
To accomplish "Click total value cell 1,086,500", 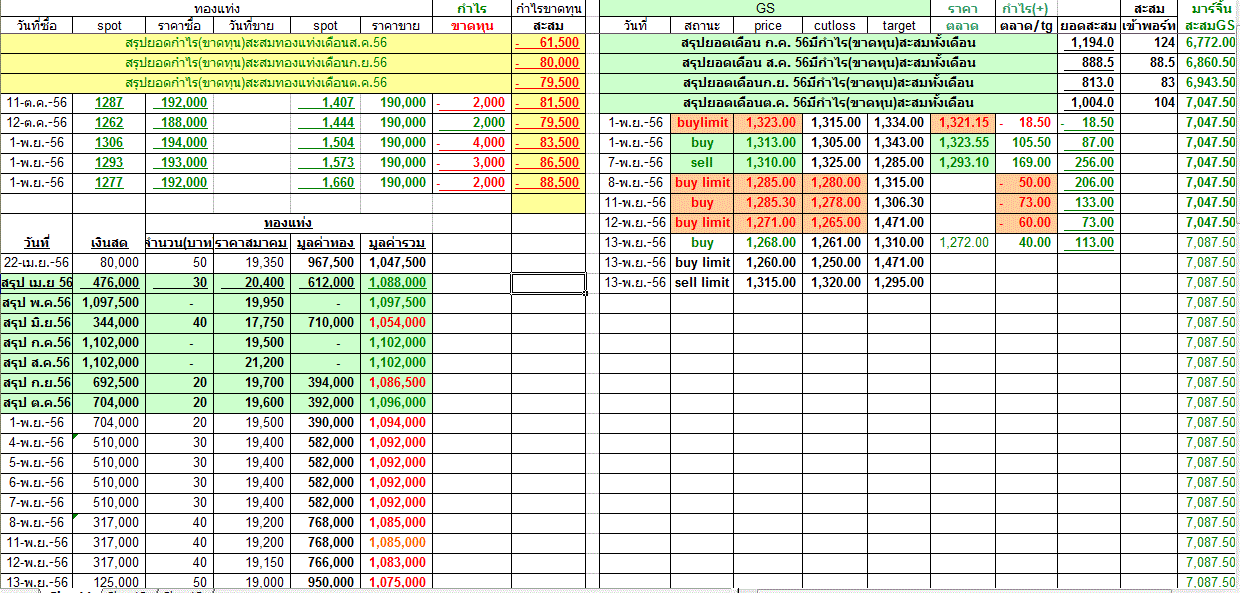I will click(x=396, y=382).
